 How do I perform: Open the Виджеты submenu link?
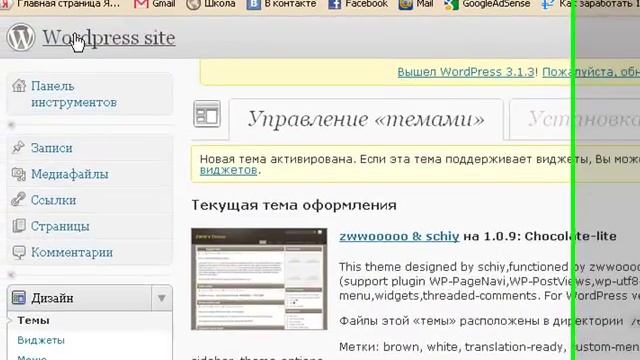click(41, 340)
